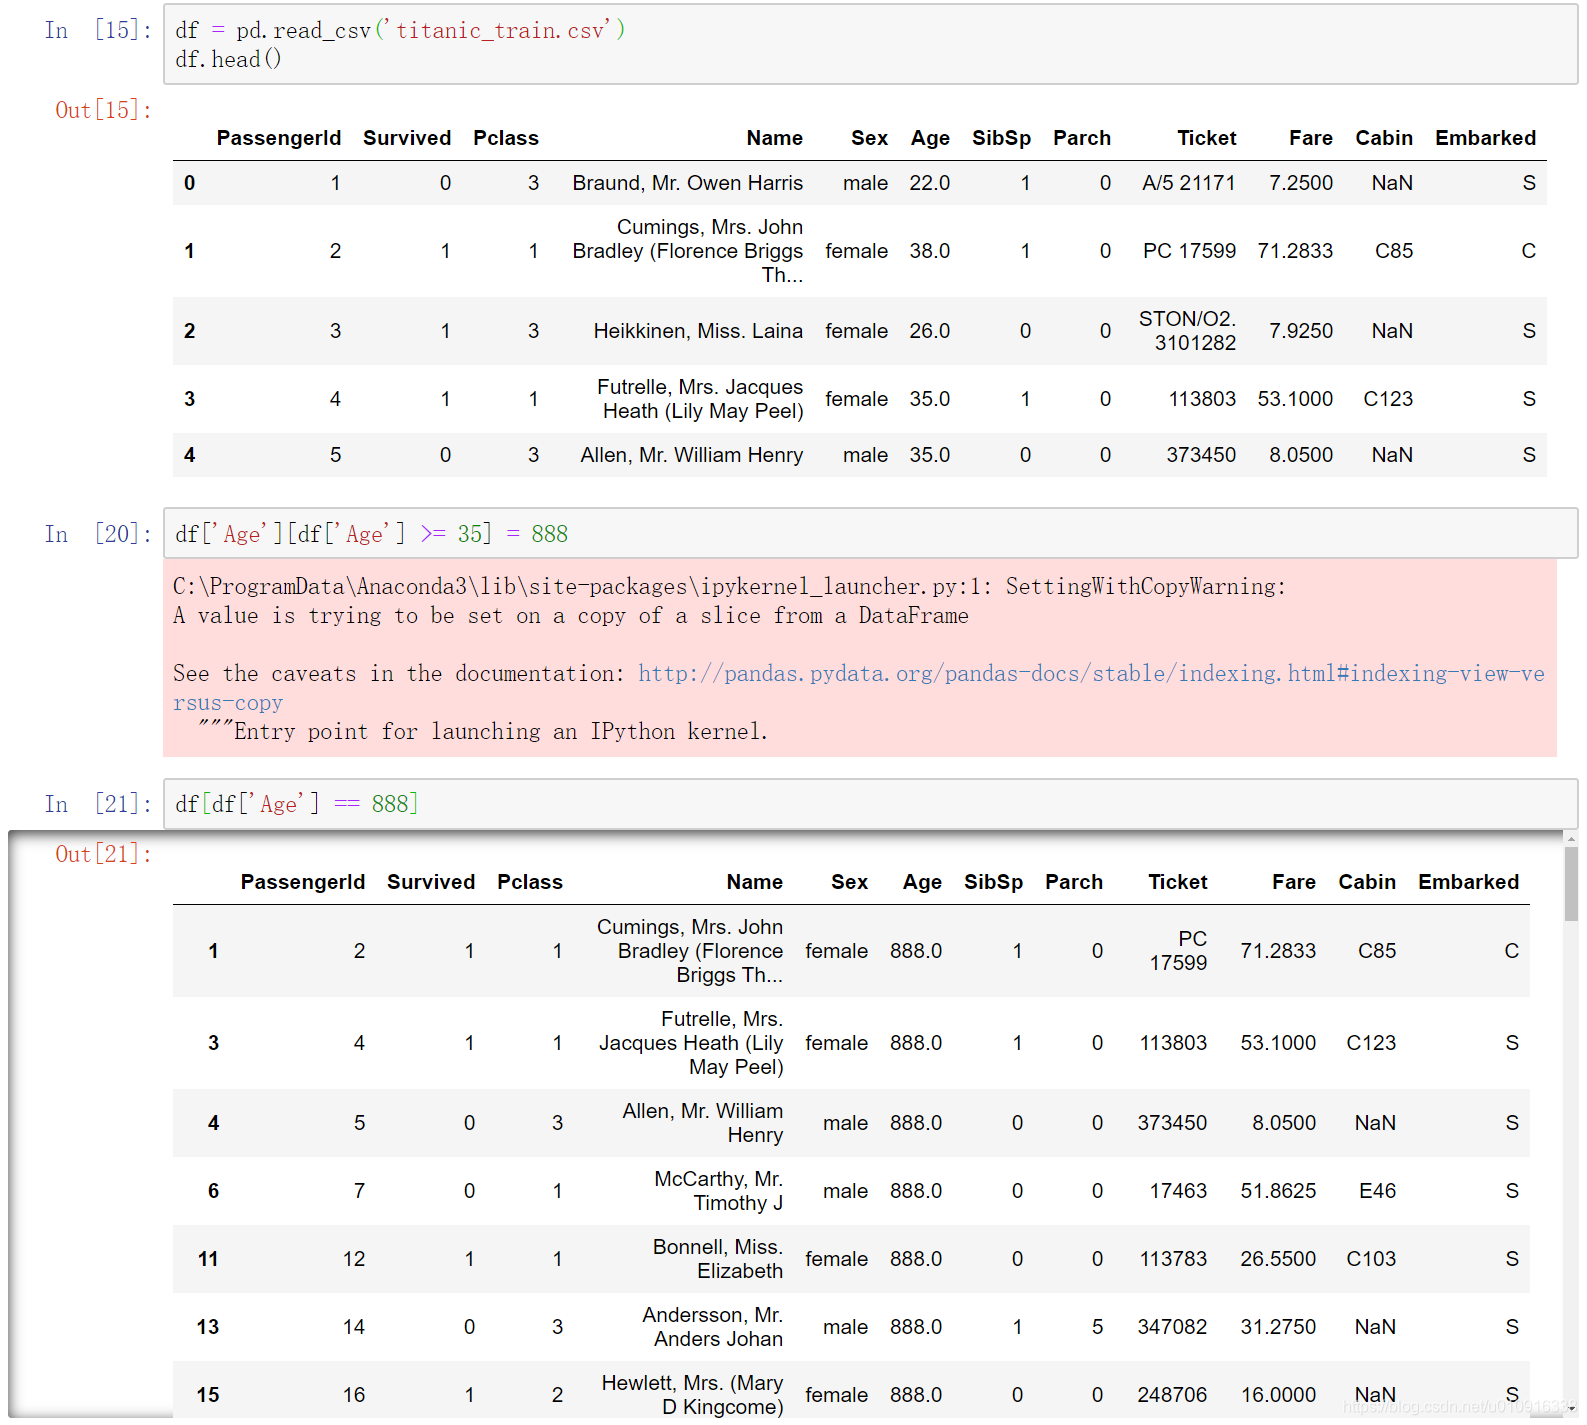The height and width of the screenshot is (1425, 1587).
Task: Select 'McCarthy, Mr. Timothy J' name cell
Action: [x=719, y=1191]
